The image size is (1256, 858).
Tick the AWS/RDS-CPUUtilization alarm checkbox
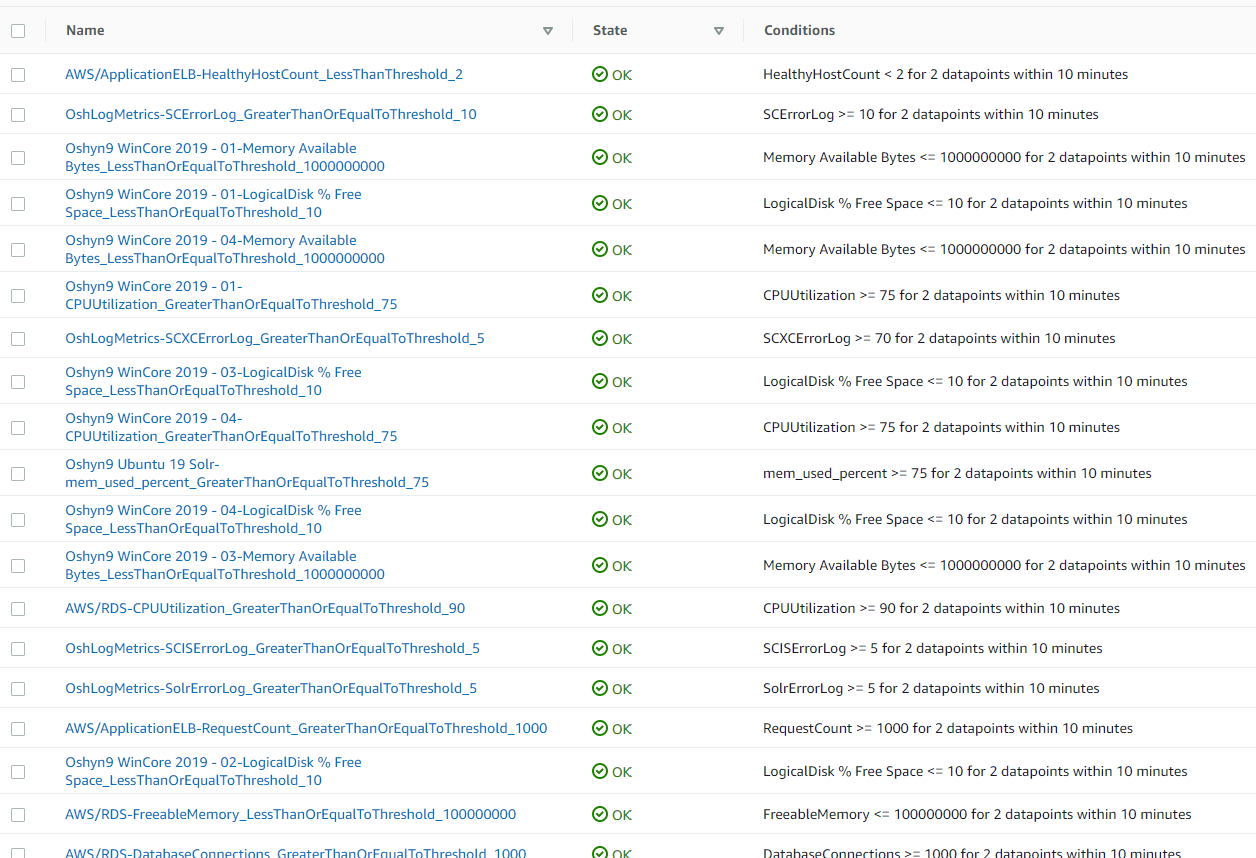pyautogui.click(x=18, y=609)
